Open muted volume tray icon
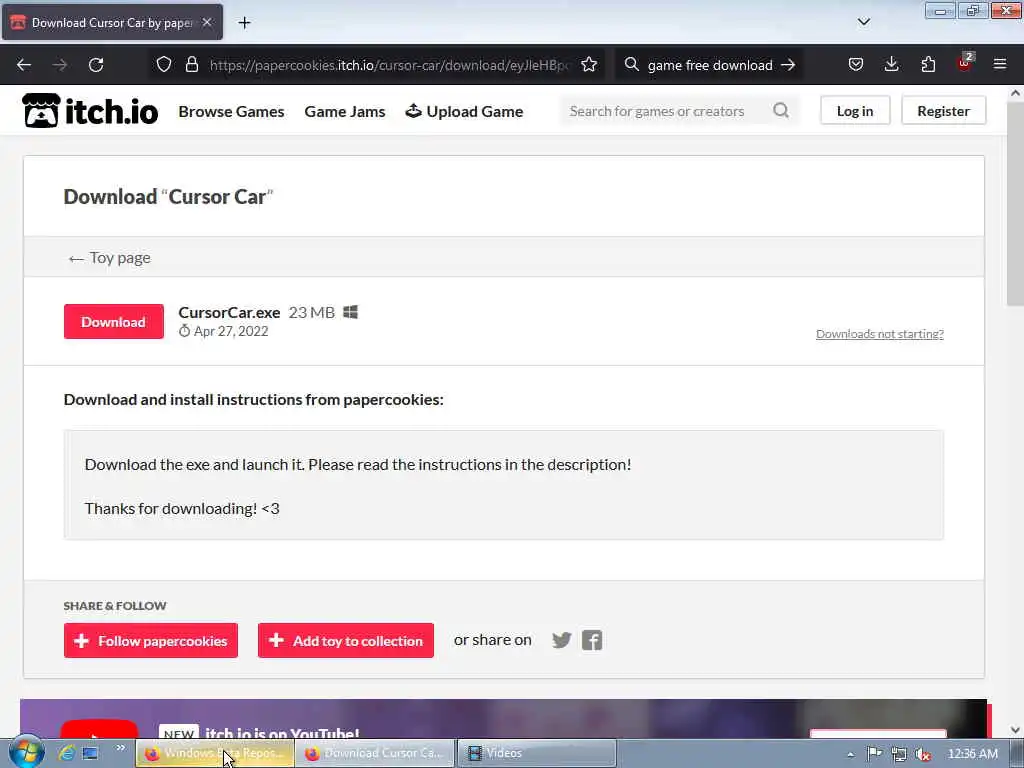 [923, 754]
